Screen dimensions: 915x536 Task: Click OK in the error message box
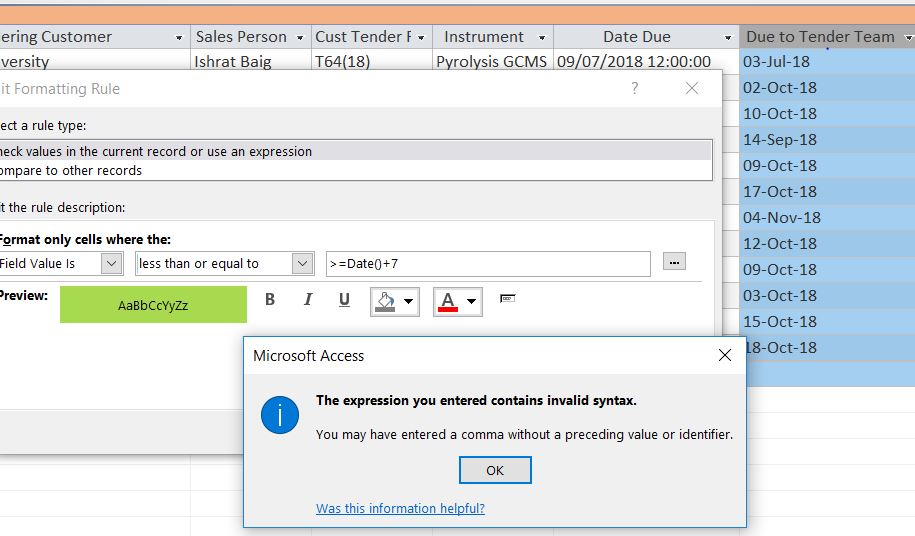[x=495, y=470]
